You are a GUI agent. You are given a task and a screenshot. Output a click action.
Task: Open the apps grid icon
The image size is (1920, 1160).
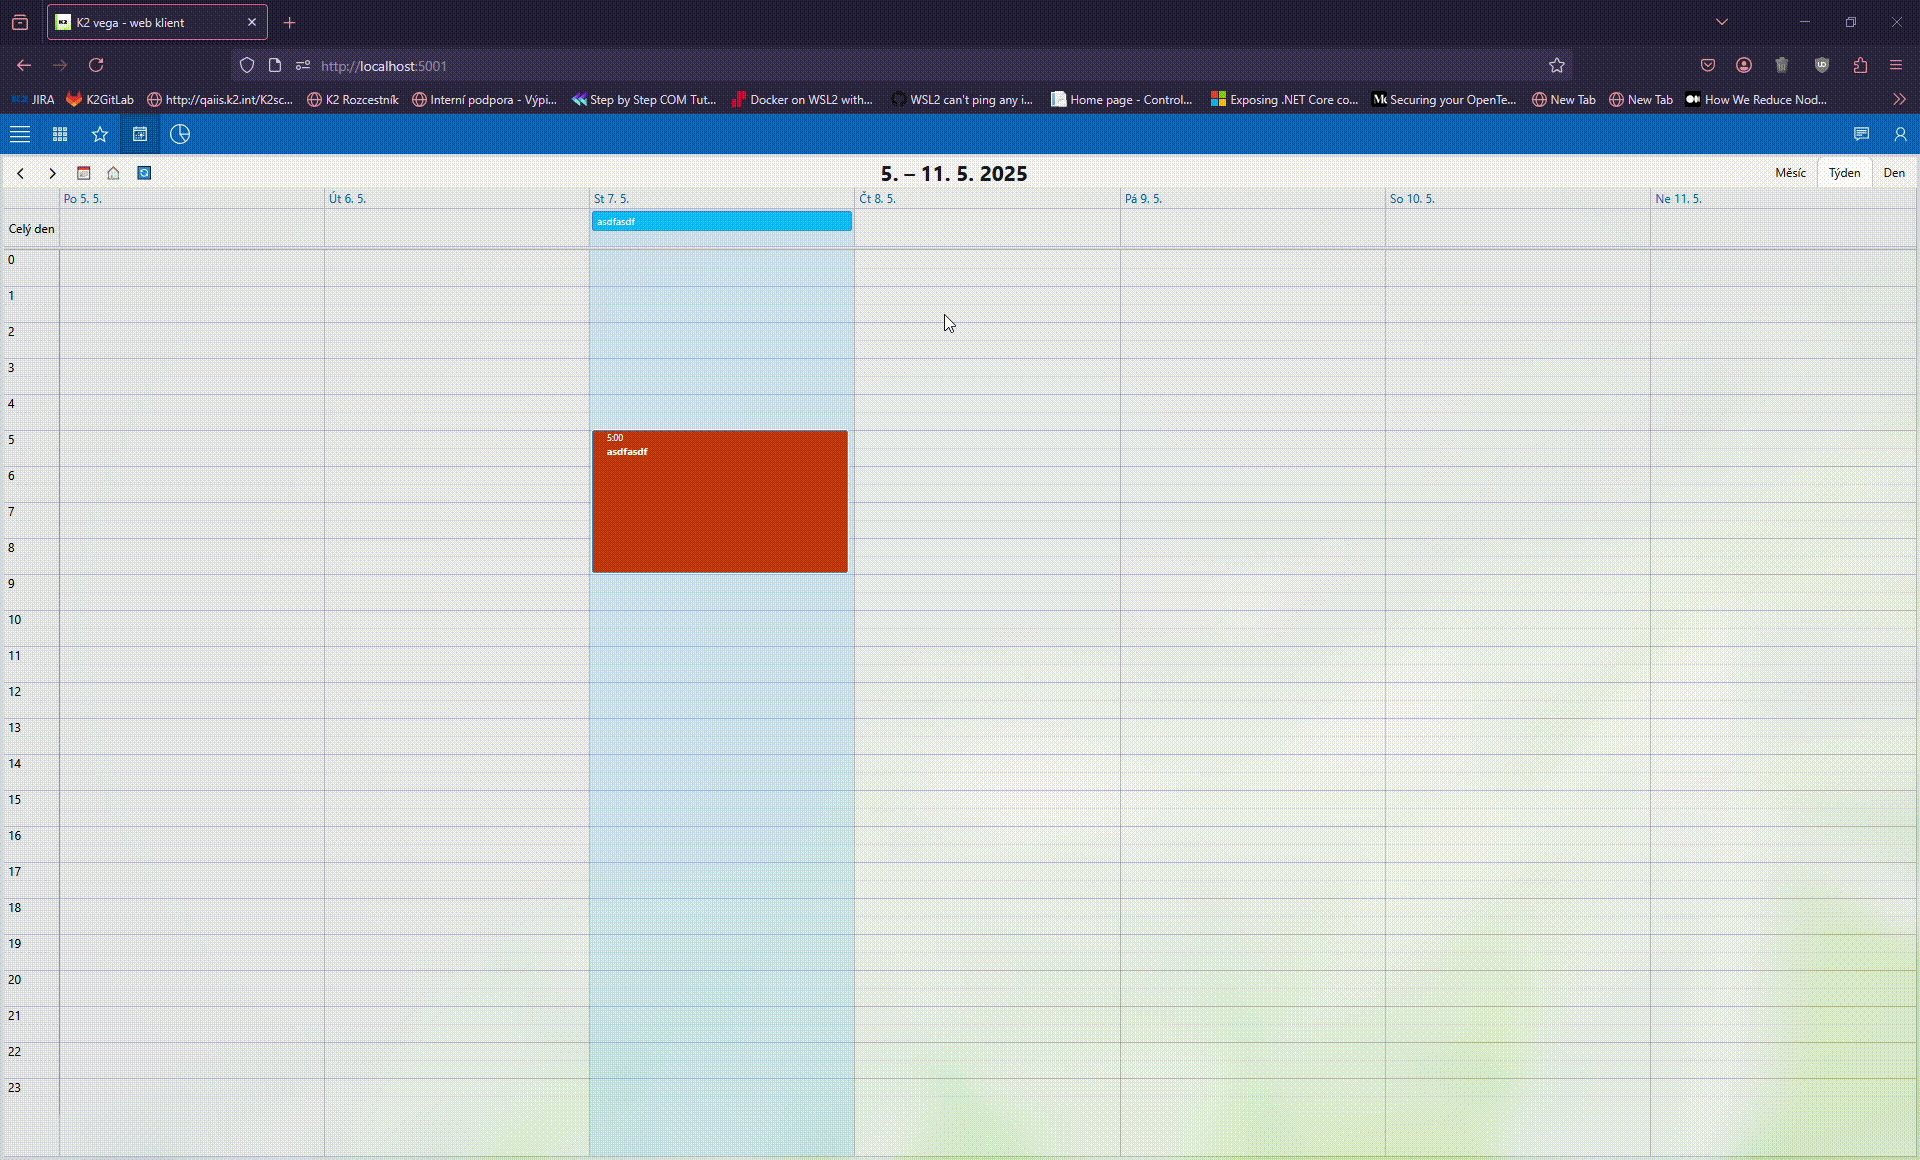coord(60,134)
